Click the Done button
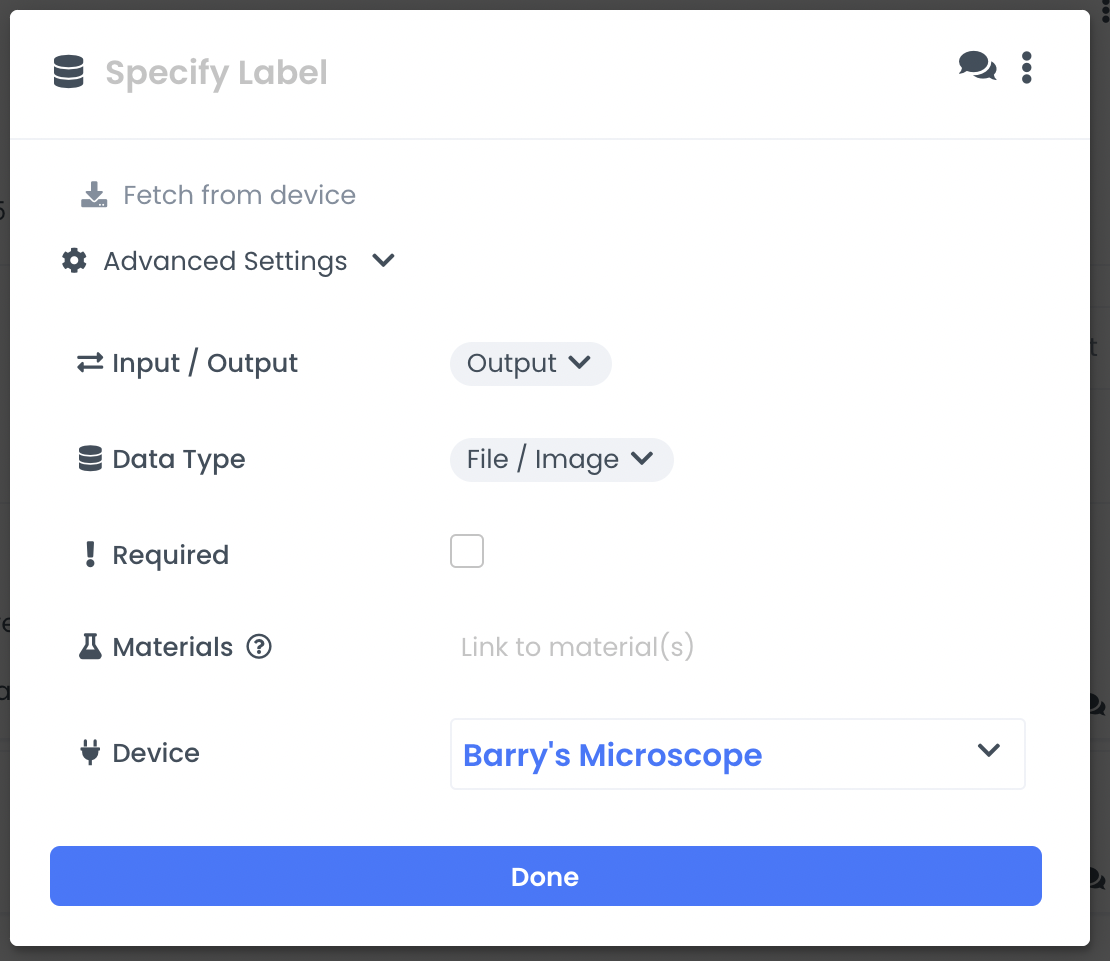 pos(545,876)
